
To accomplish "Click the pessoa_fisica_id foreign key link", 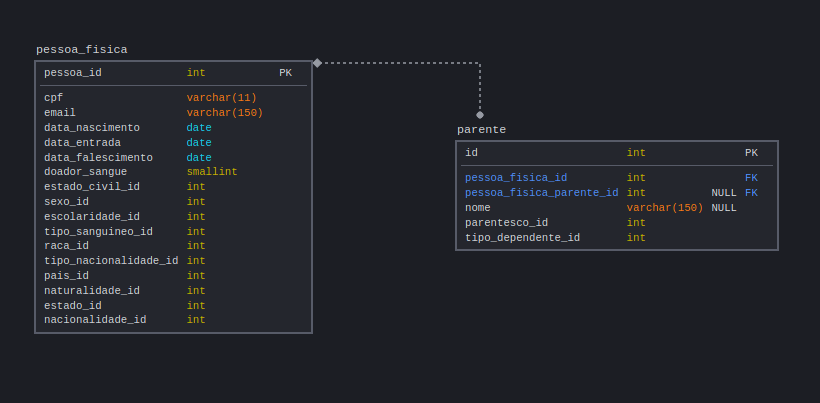I will (516, 178).
